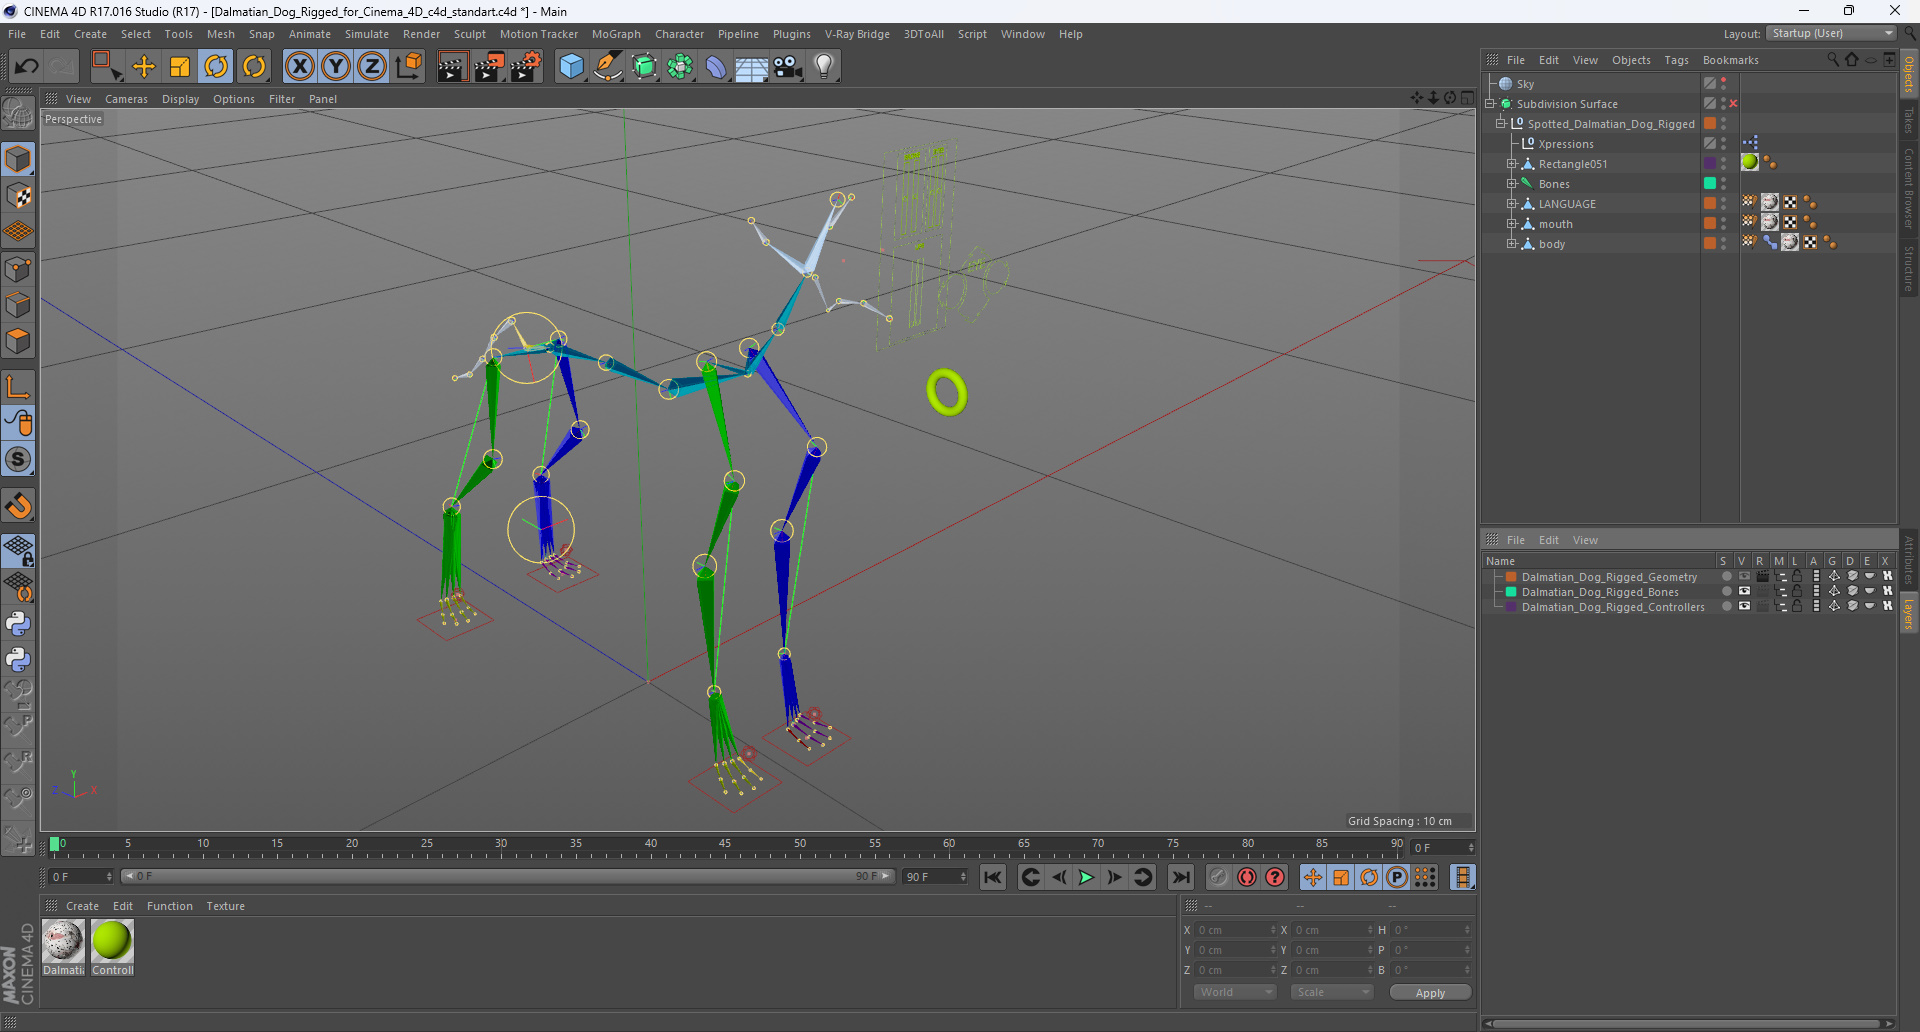This screenshot has width=1920, height=1032.
Task: Click the timeline range slider bar
Action: (507, 876)
